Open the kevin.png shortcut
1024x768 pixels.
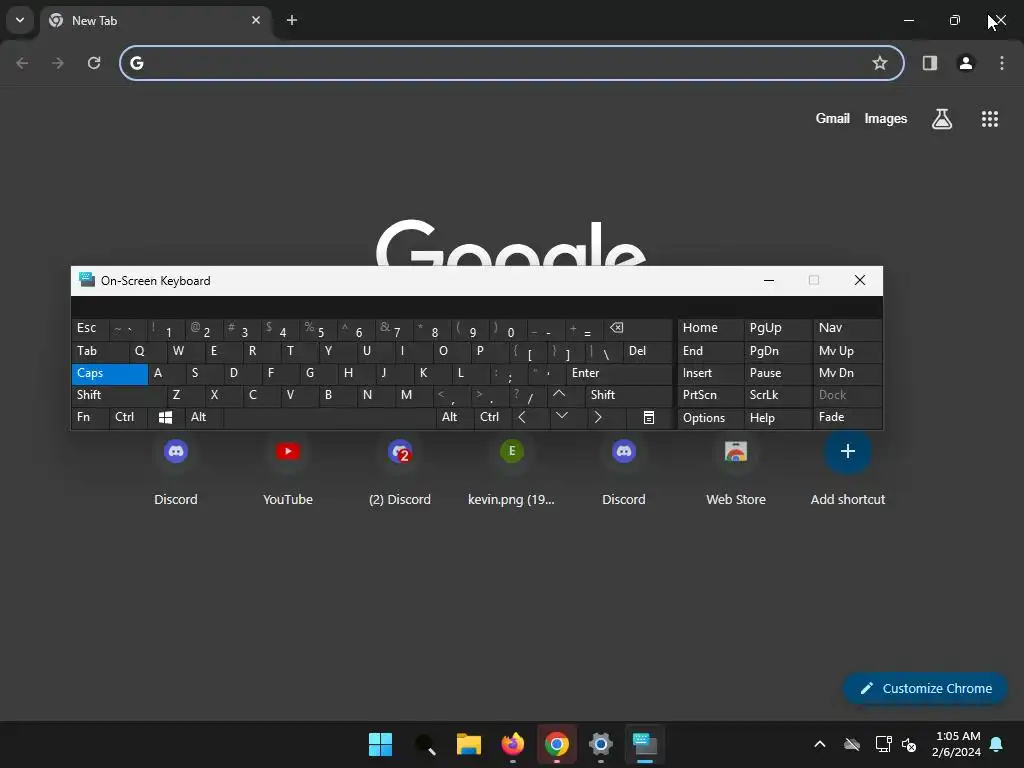click(511, 470)
